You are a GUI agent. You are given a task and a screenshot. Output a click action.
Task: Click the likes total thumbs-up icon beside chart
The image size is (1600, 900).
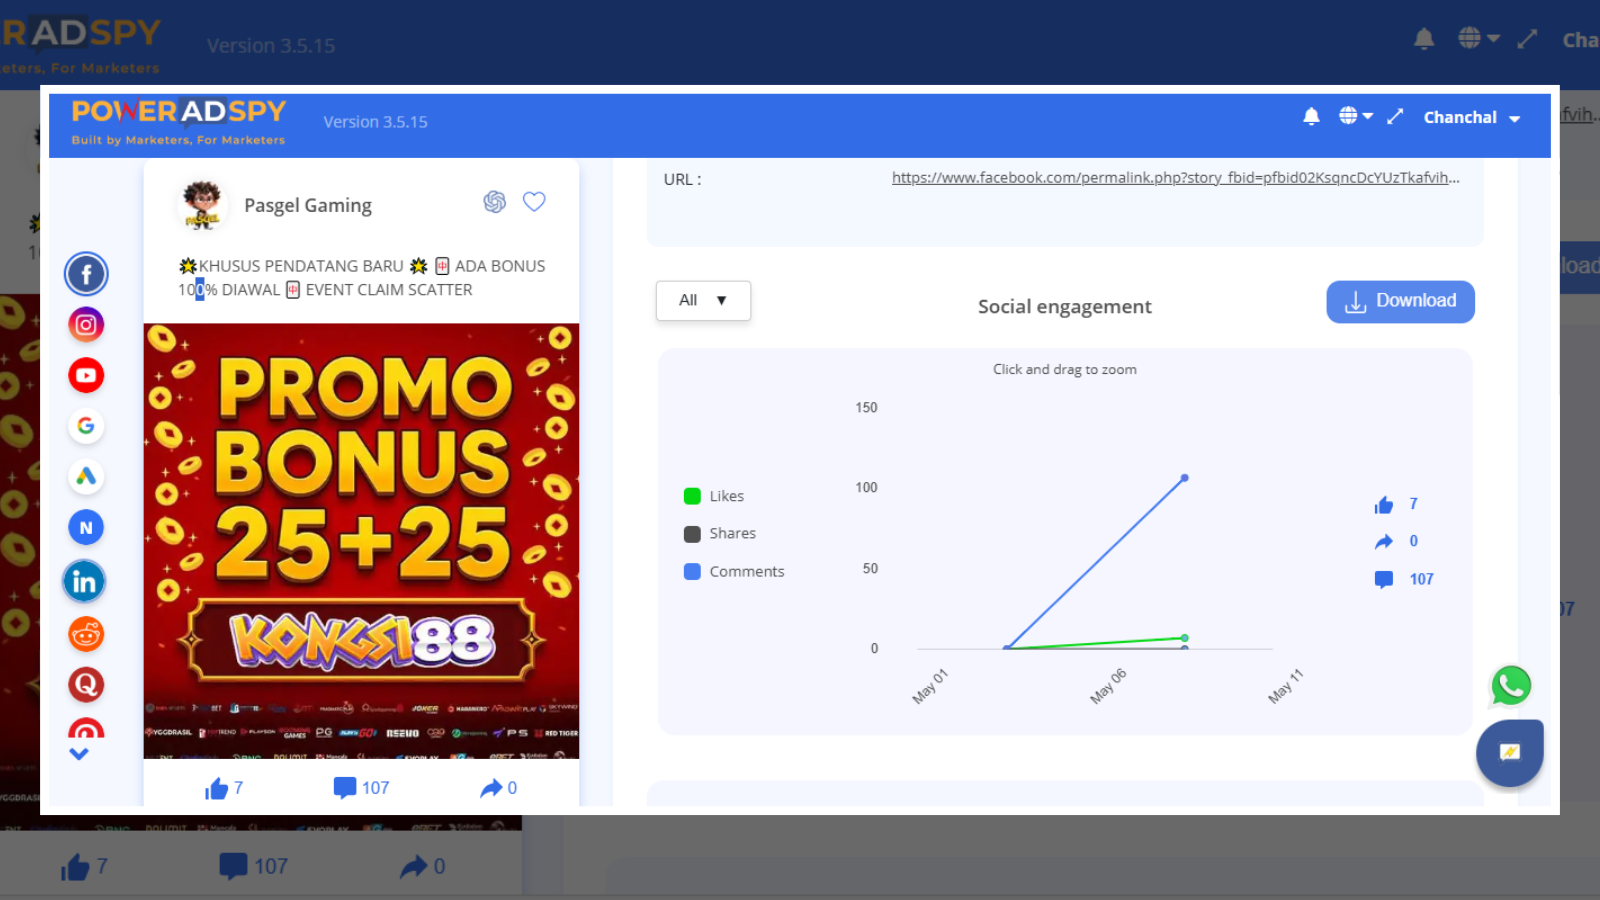tap(1384, 505)
